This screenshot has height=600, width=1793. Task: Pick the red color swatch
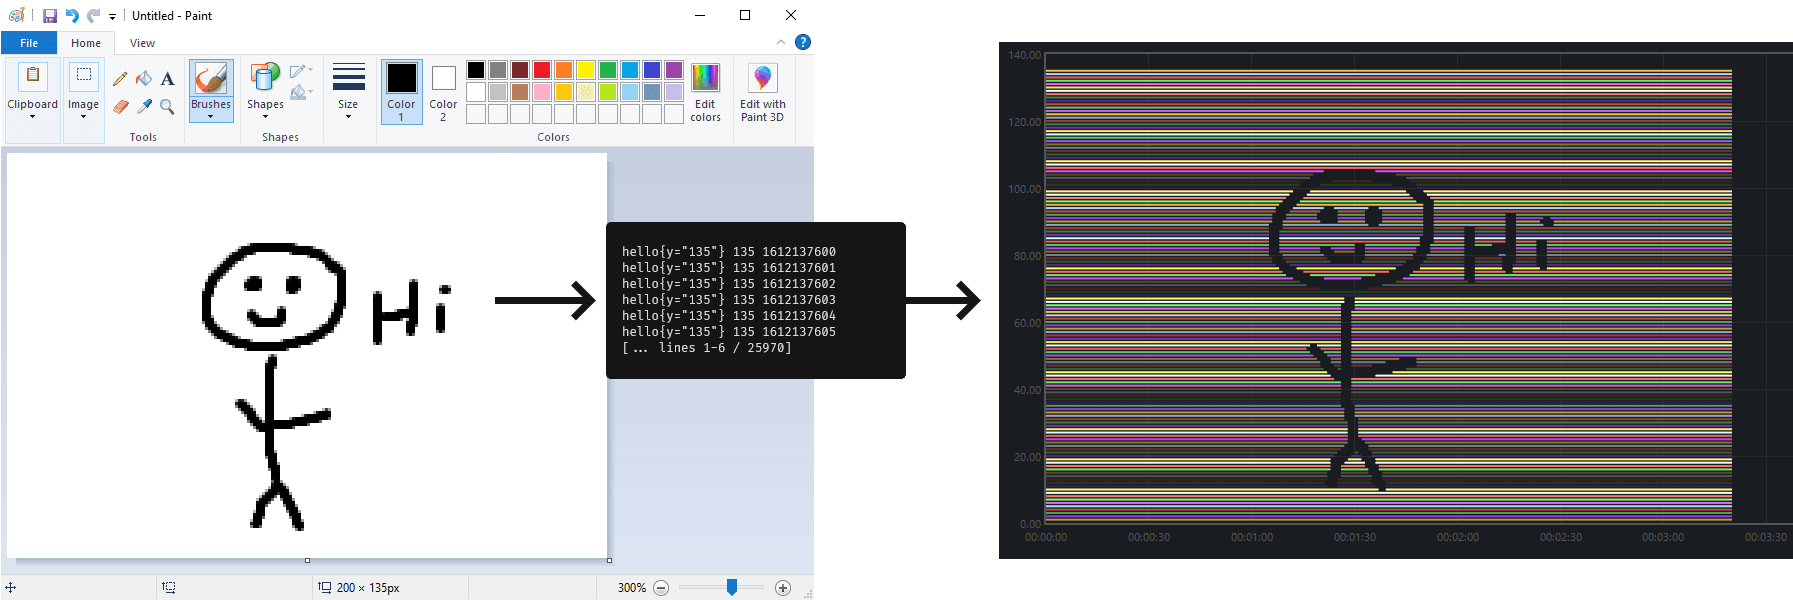click(x=542, y=70)
